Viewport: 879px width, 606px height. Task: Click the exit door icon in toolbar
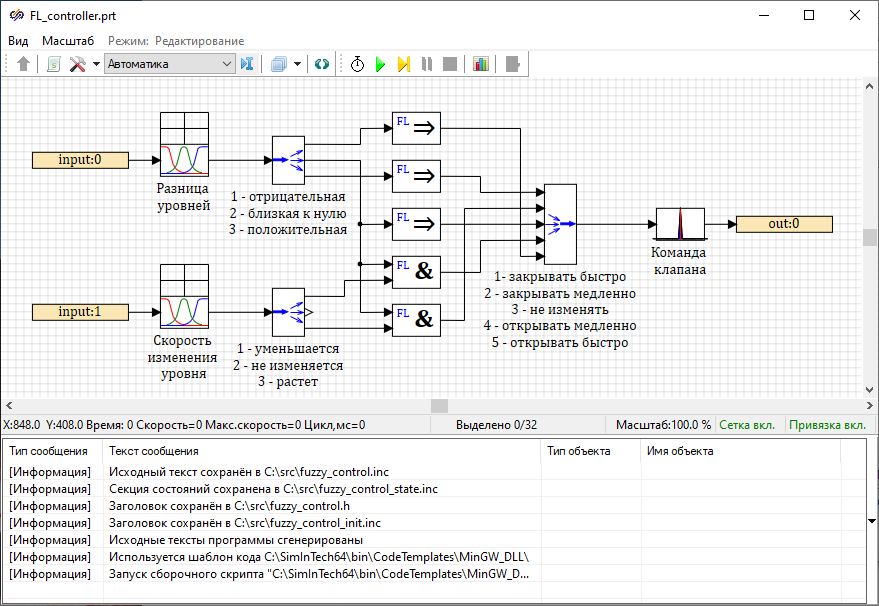point(512,64)
